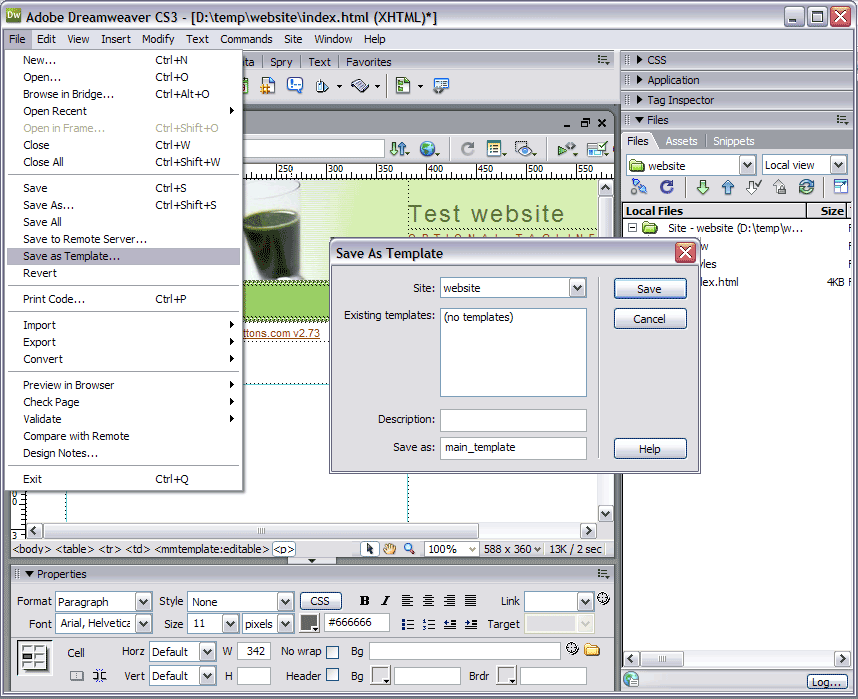This screenshot has height=699, width=858.
Task: Apply Italic formatting in Properties
Action: [x=385, y=601]
